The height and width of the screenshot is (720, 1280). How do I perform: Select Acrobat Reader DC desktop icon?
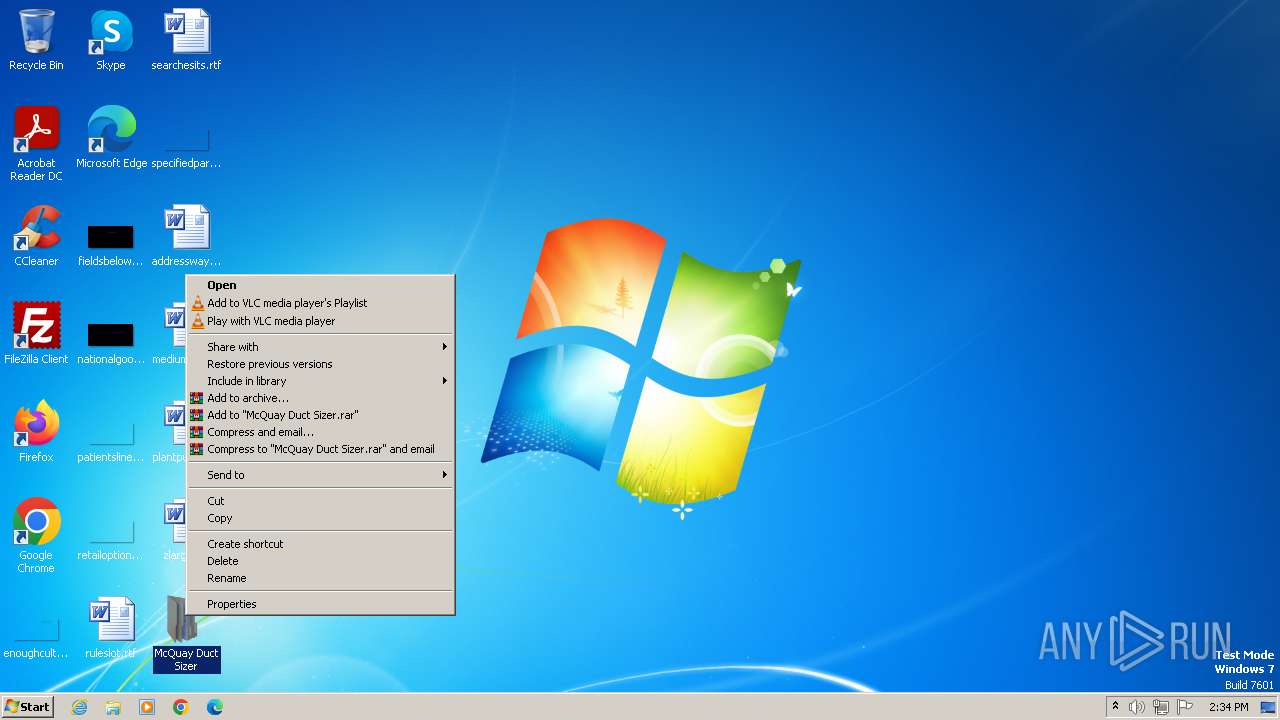[x=36, y=144]
